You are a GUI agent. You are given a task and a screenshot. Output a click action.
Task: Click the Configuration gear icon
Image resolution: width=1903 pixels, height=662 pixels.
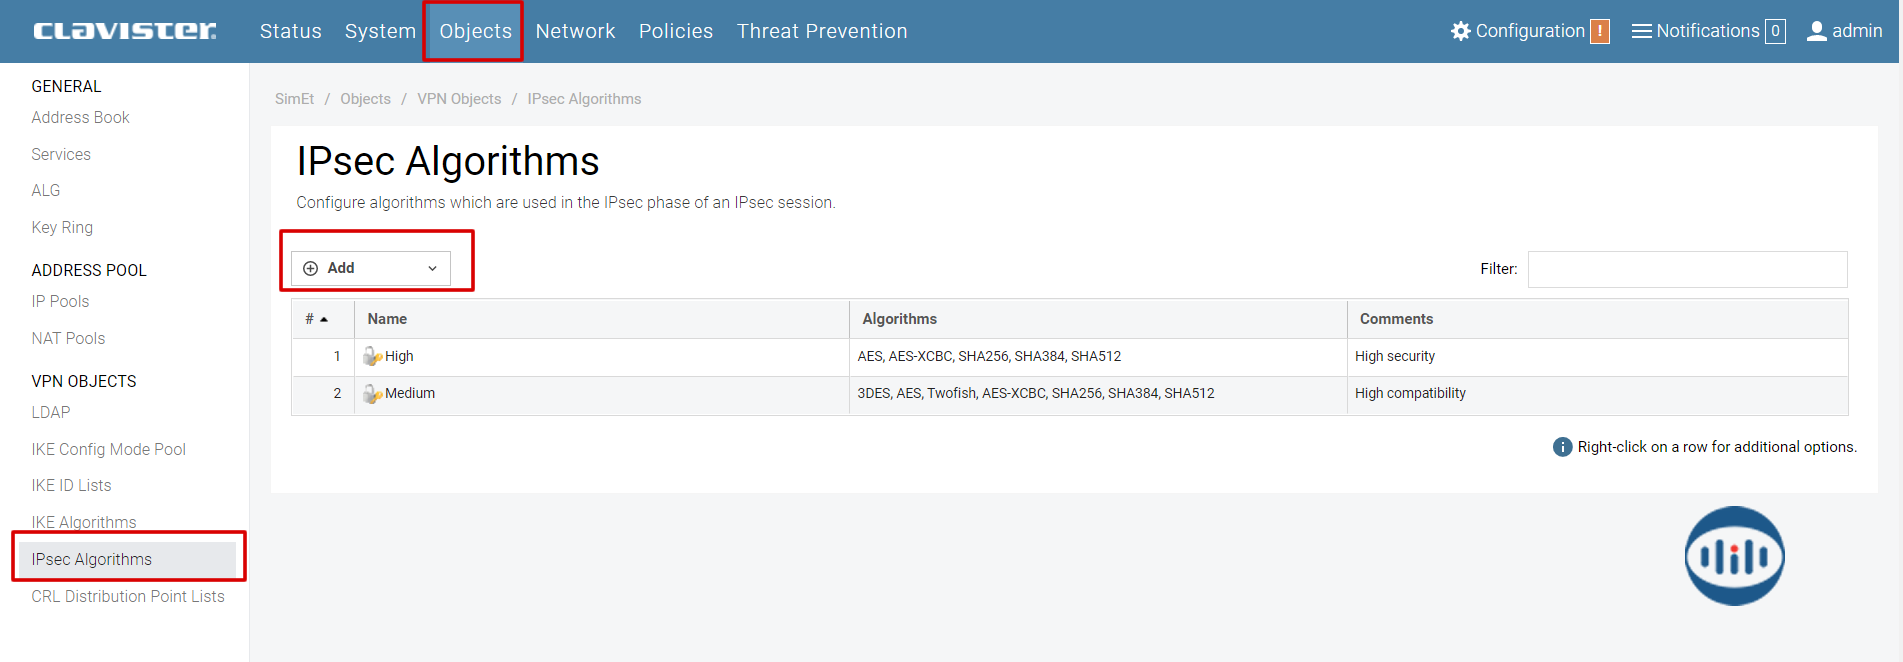pyautogui.click(x=1460, y=31)
